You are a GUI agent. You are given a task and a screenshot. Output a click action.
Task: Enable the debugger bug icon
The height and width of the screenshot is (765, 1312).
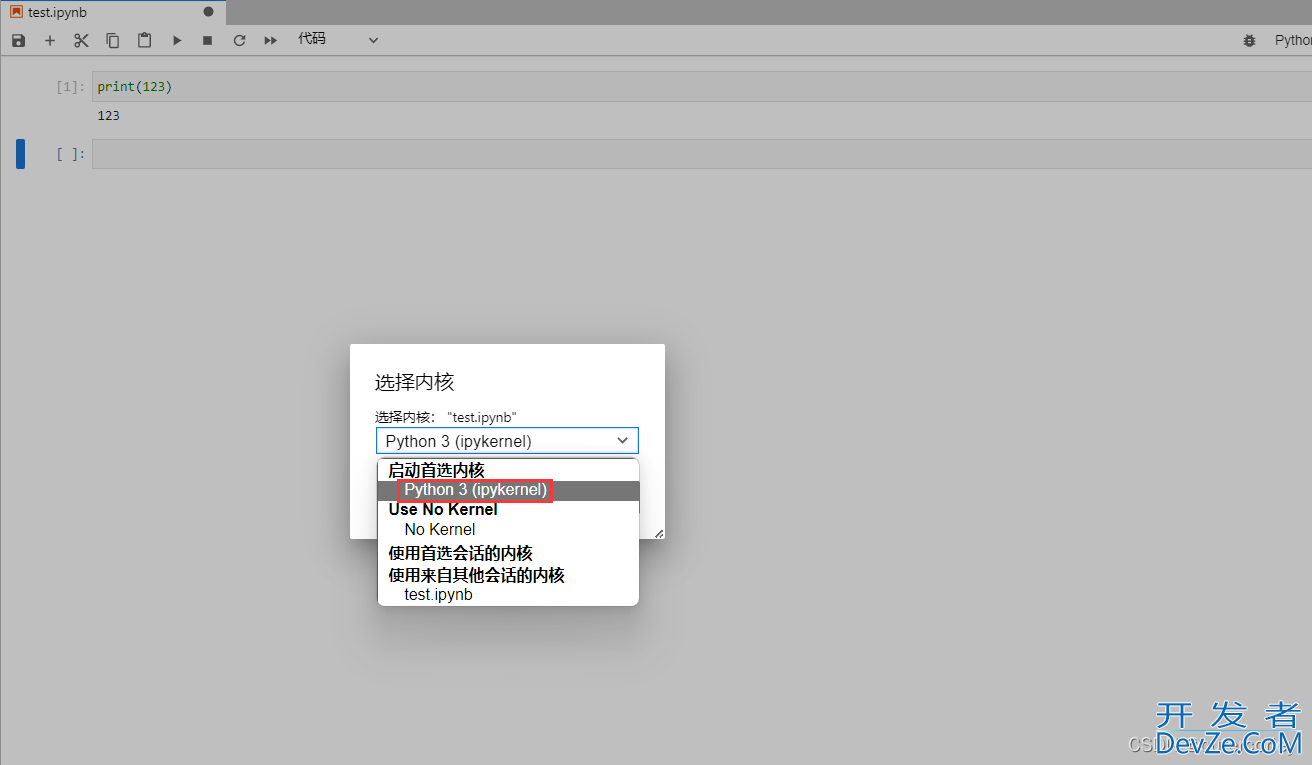(x=1249, y=41)
